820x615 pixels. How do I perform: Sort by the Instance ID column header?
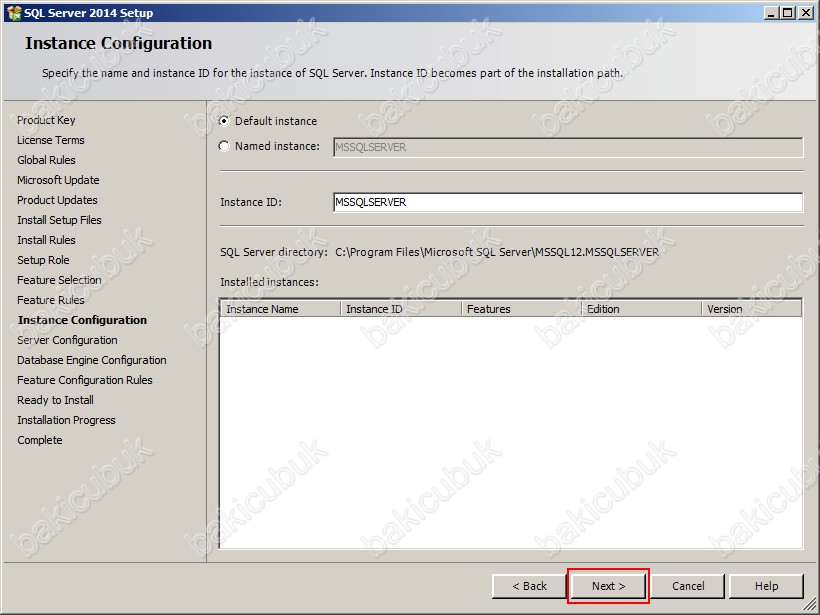coord(401,309)
